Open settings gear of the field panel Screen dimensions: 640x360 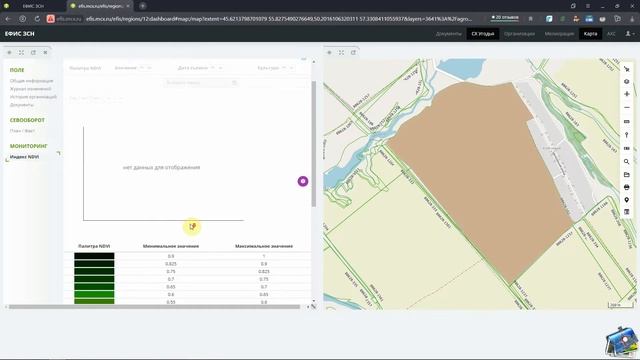(9, 52)
